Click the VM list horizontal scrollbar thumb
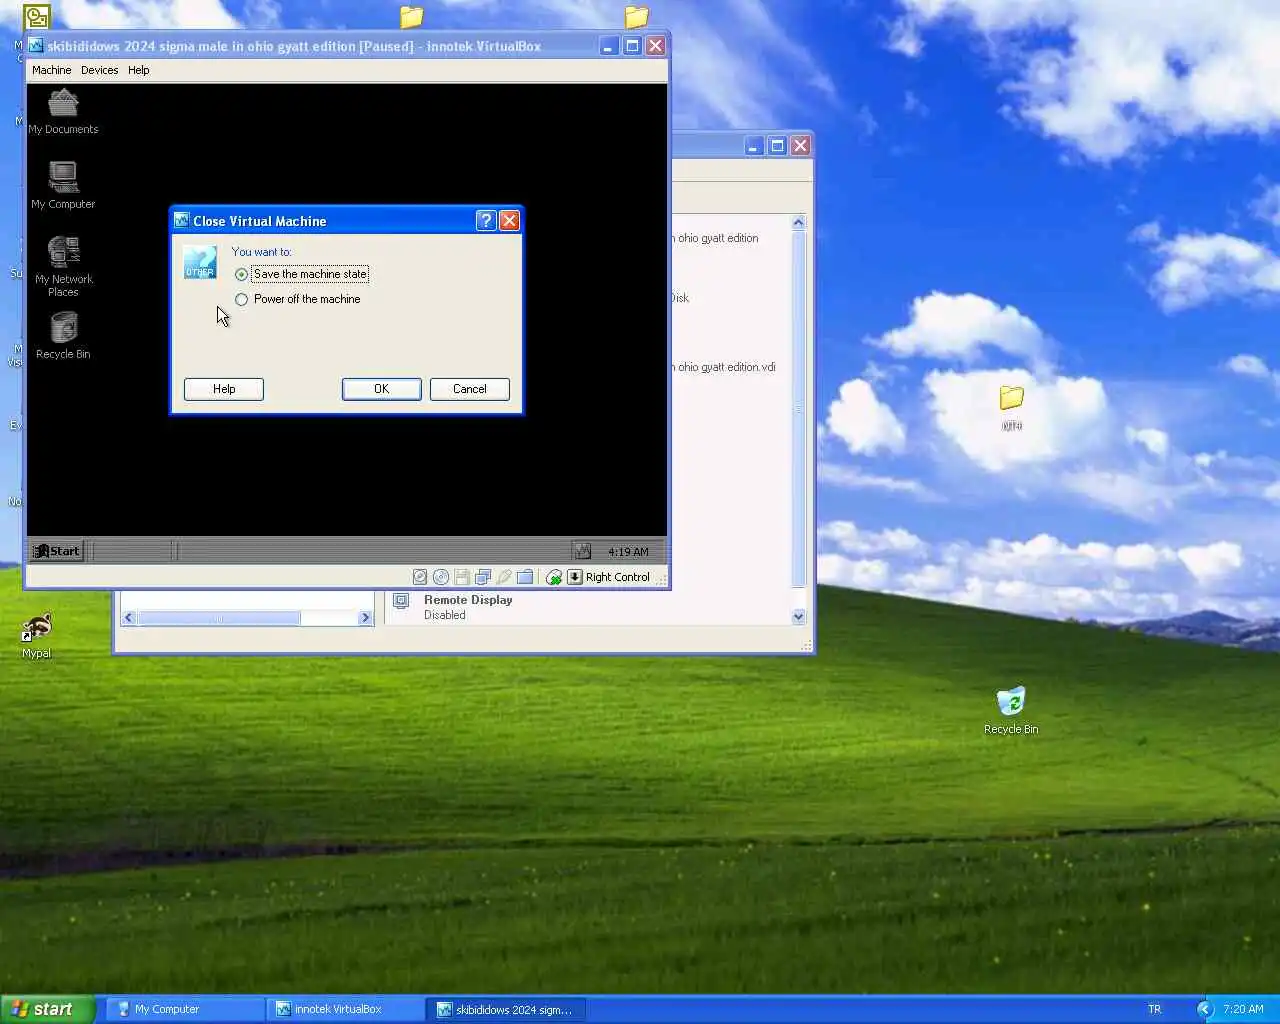 (218, 618)
